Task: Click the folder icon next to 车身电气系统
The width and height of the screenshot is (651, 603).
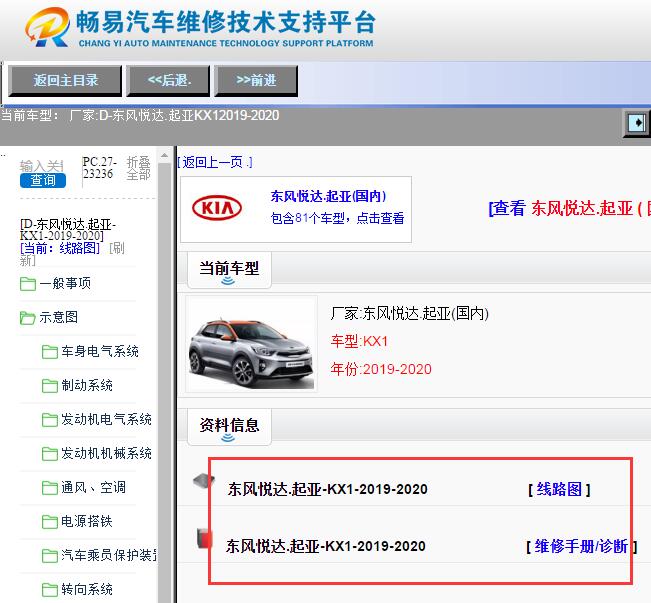Action: [50, 352]
